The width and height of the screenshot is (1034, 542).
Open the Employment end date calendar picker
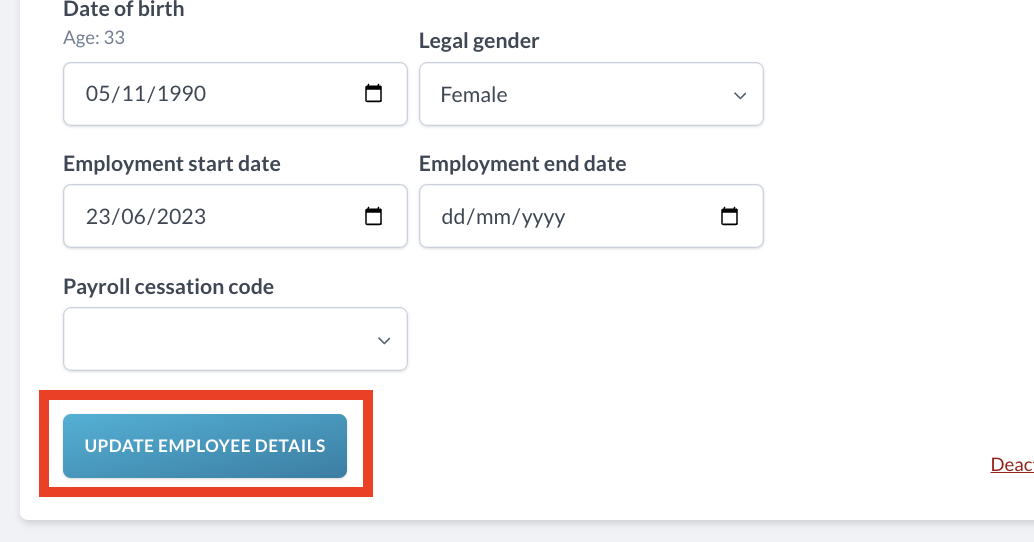729,216
